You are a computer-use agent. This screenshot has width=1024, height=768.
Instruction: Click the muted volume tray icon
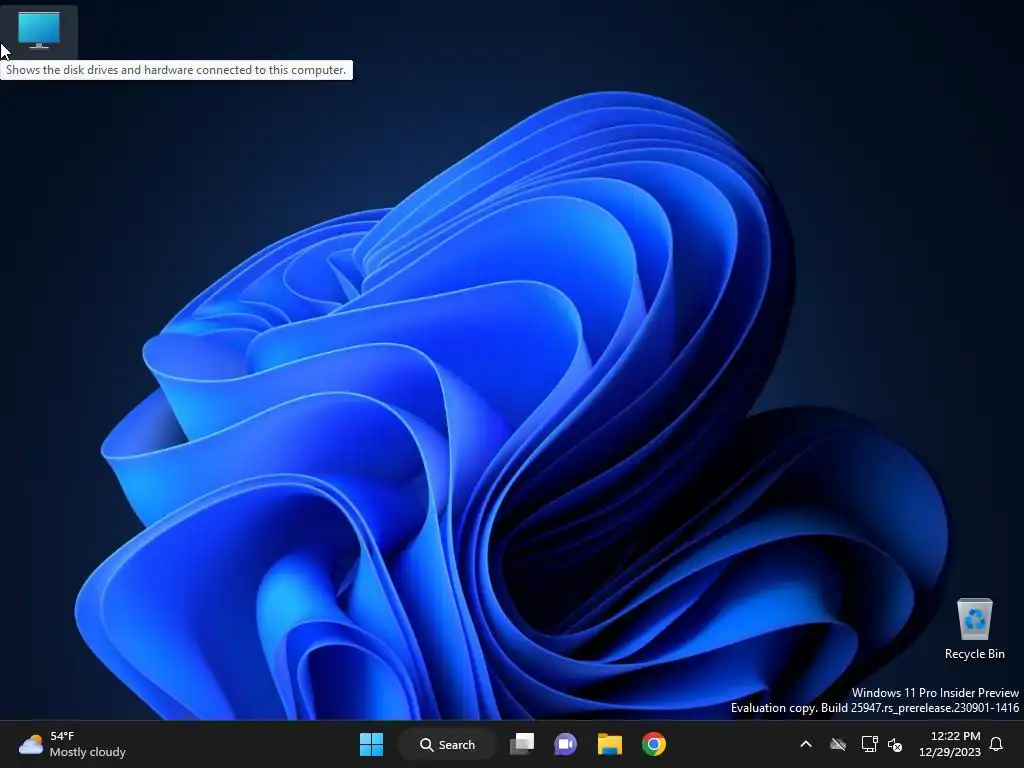pyautogui.click(x=895, y=744)
